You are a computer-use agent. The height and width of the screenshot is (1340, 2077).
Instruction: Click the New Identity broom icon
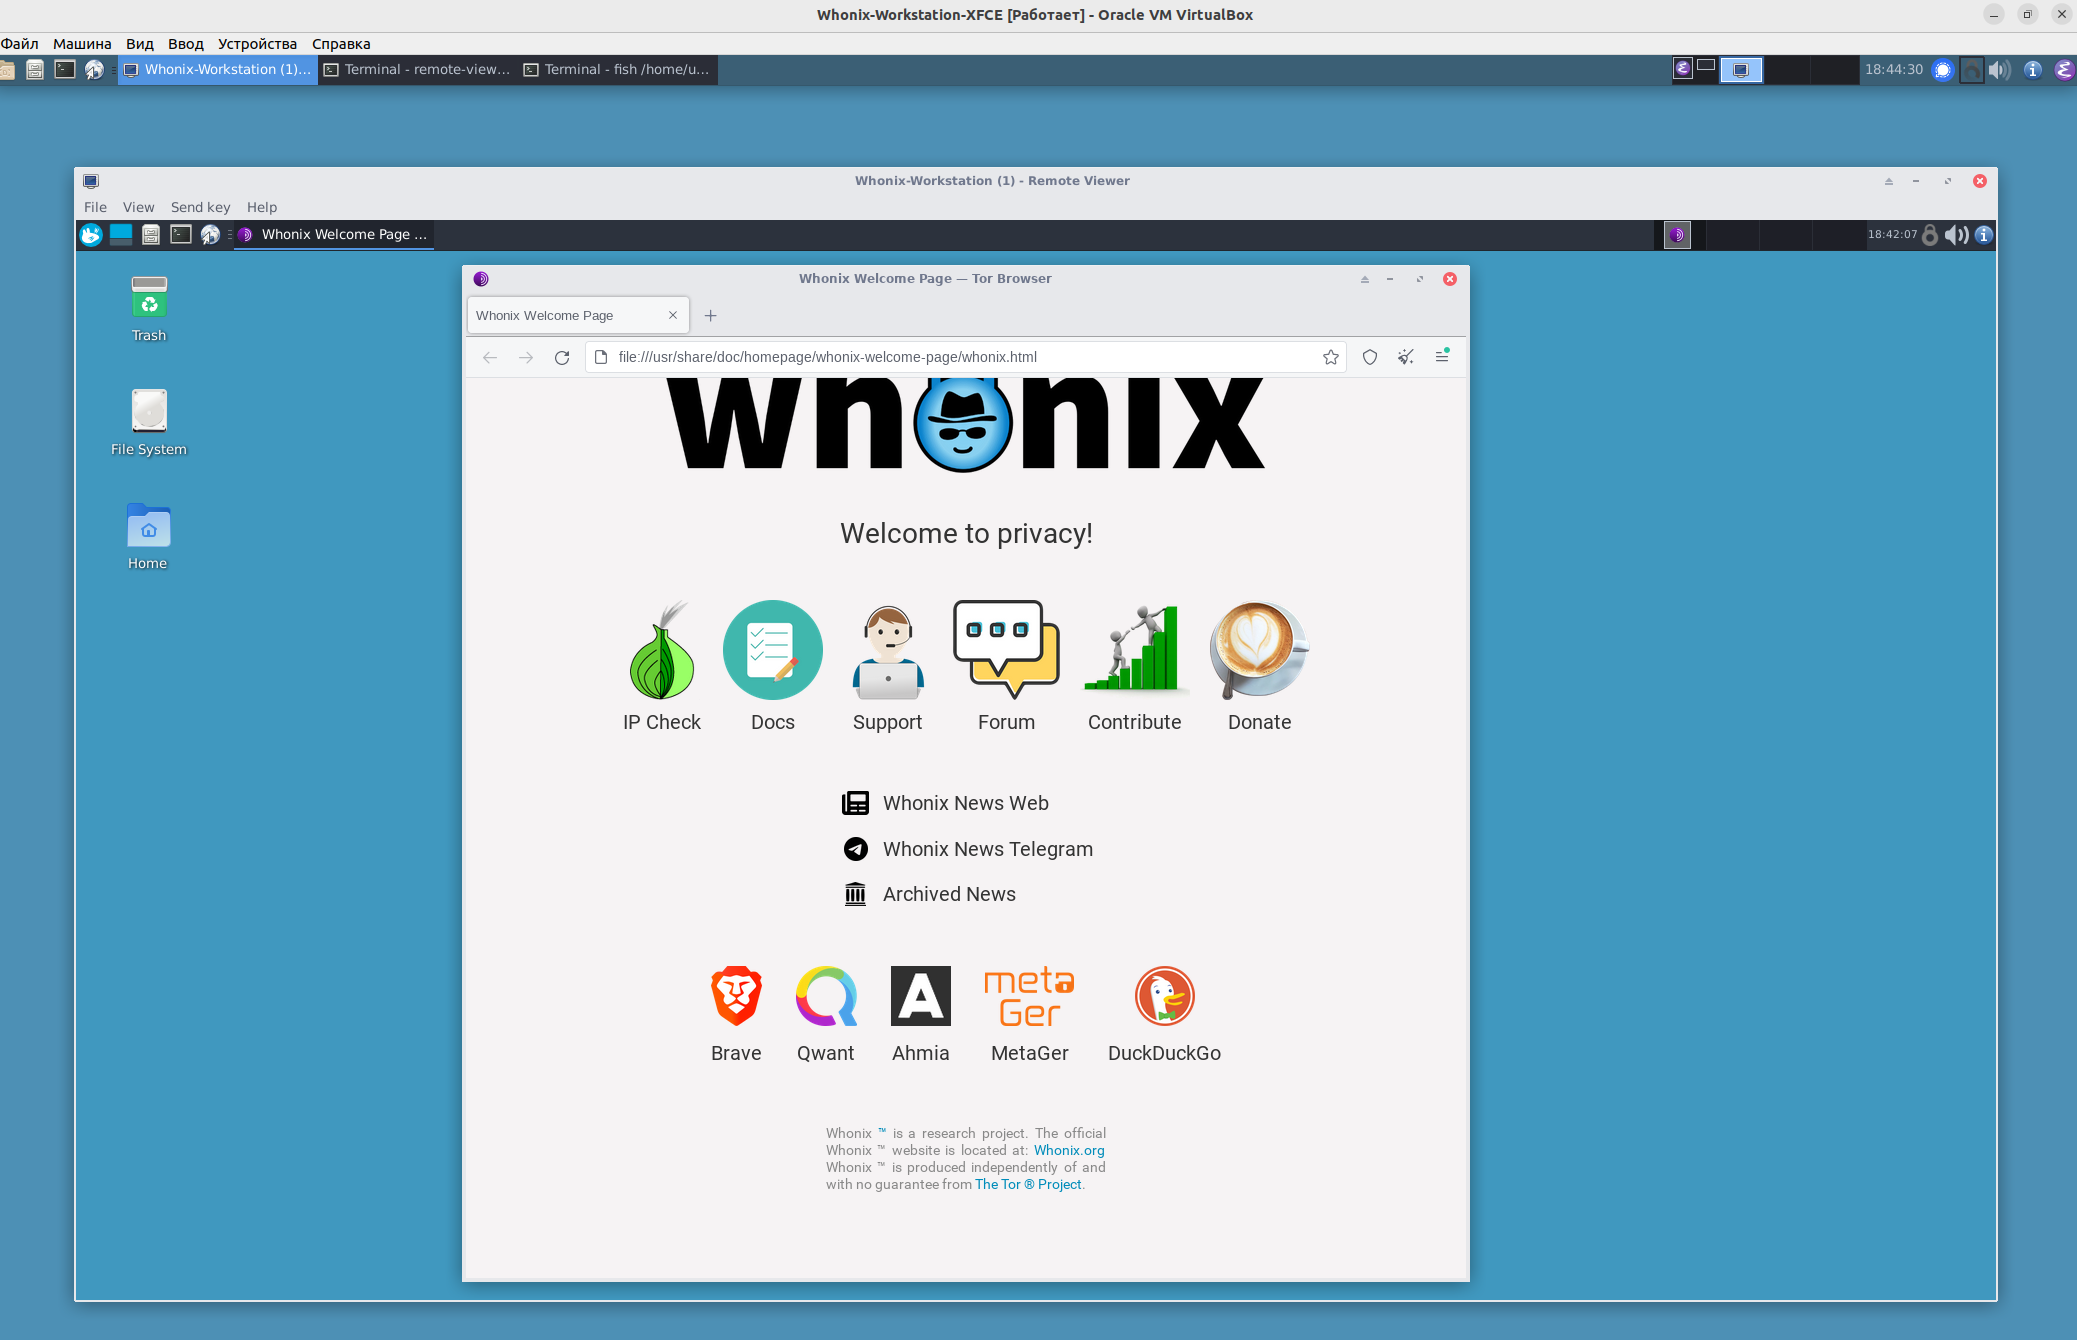(1406, 357)
